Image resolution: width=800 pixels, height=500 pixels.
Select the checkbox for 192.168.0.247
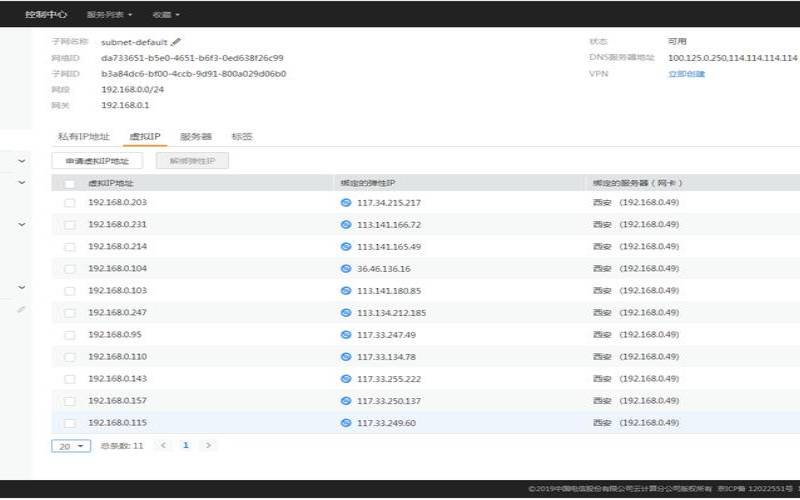[x=70, y=313]
